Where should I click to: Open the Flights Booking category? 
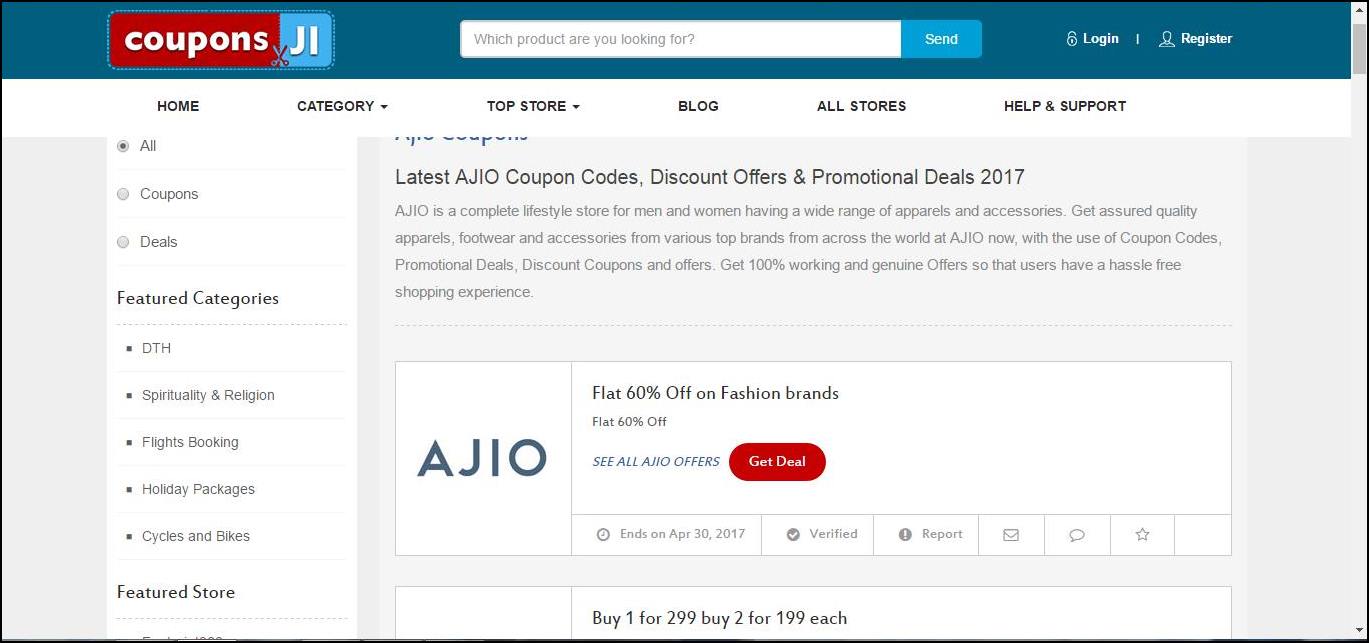pos(190,442)
